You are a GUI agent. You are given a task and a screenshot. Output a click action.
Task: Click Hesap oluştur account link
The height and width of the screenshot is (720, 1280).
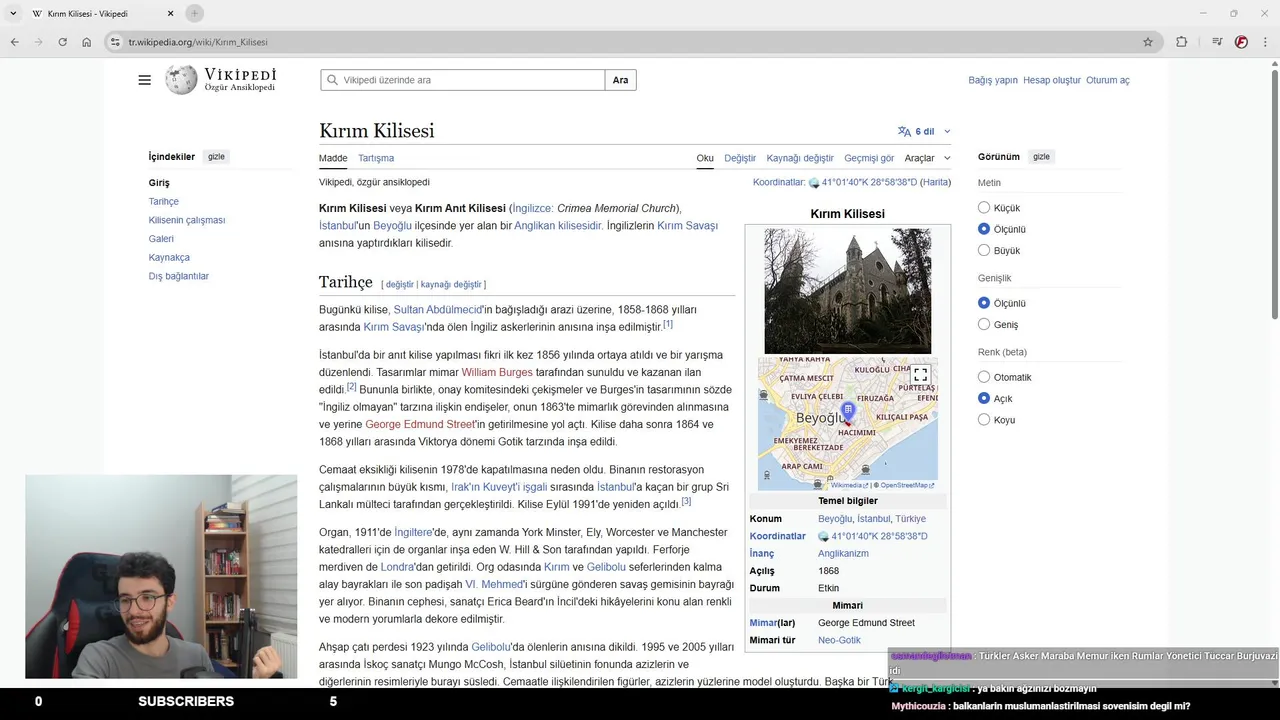[1052, 80]
